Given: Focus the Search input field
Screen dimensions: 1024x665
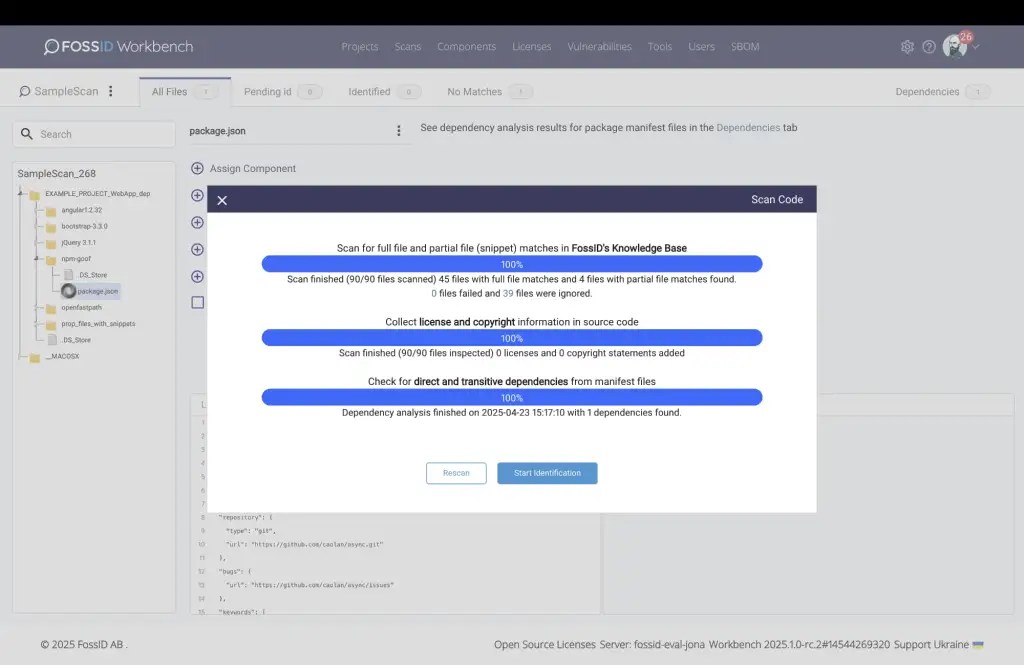Looking at the screenshot, I should coord(94,134).
